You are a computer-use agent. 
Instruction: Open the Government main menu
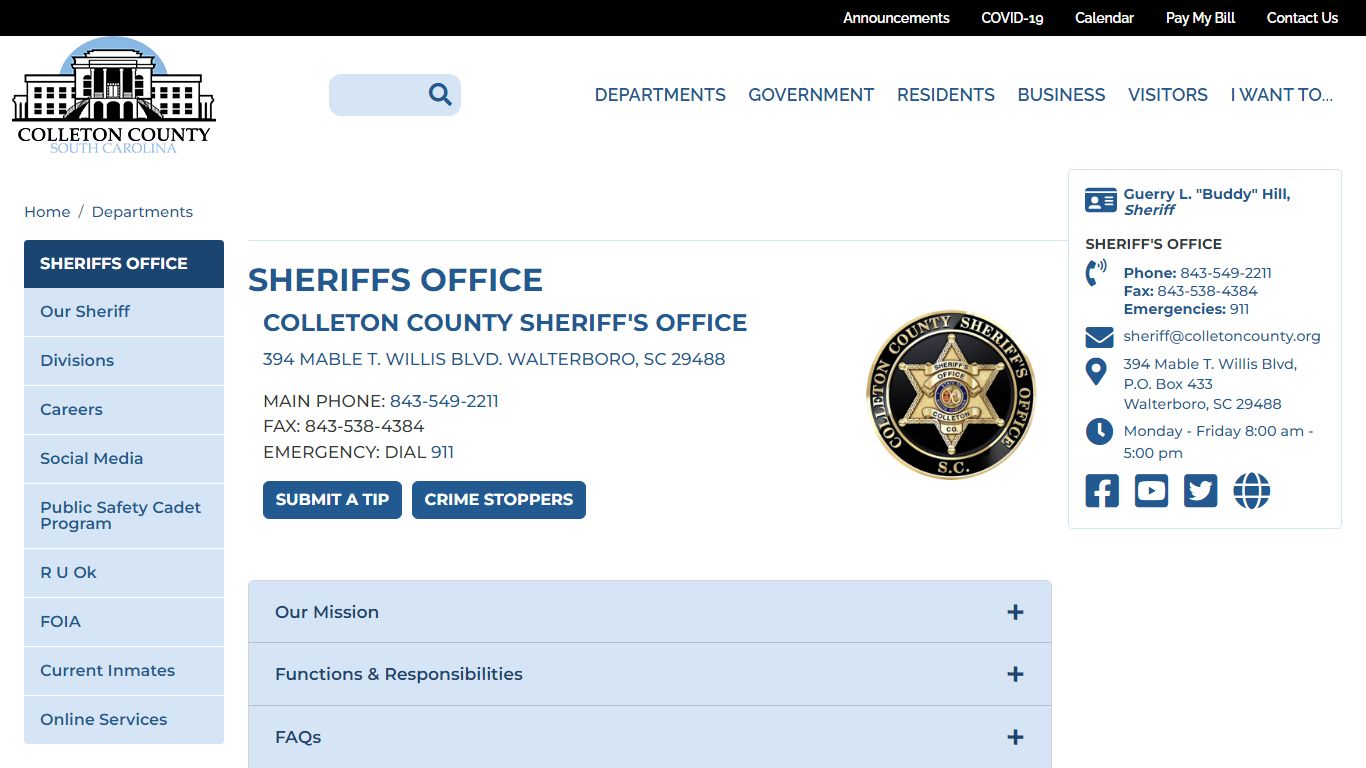(811, 95)
